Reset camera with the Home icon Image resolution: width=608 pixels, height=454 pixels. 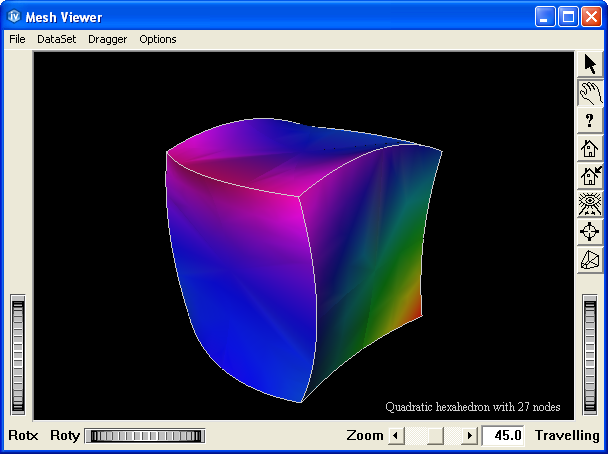click(x=590, y=149)
